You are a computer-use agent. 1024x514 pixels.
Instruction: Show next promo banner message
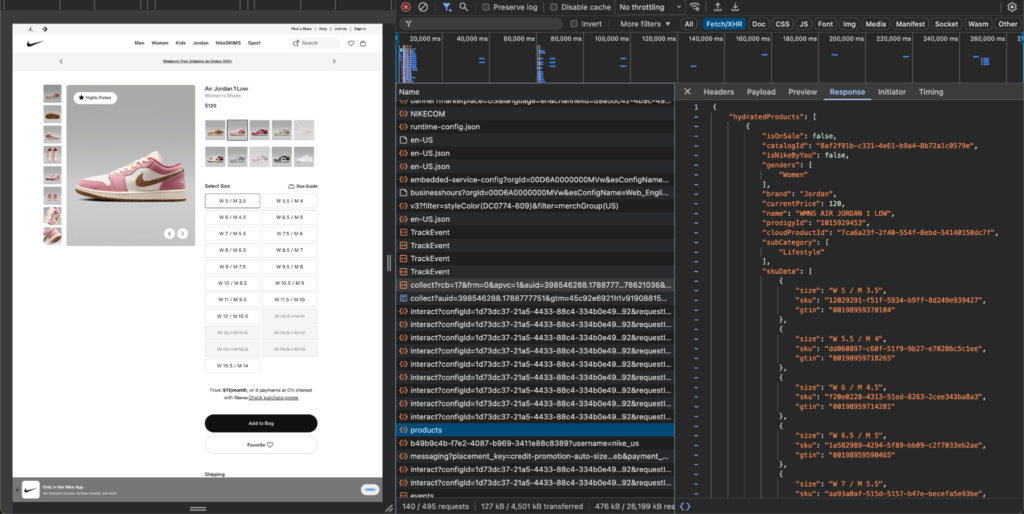[x=334, y=61]
